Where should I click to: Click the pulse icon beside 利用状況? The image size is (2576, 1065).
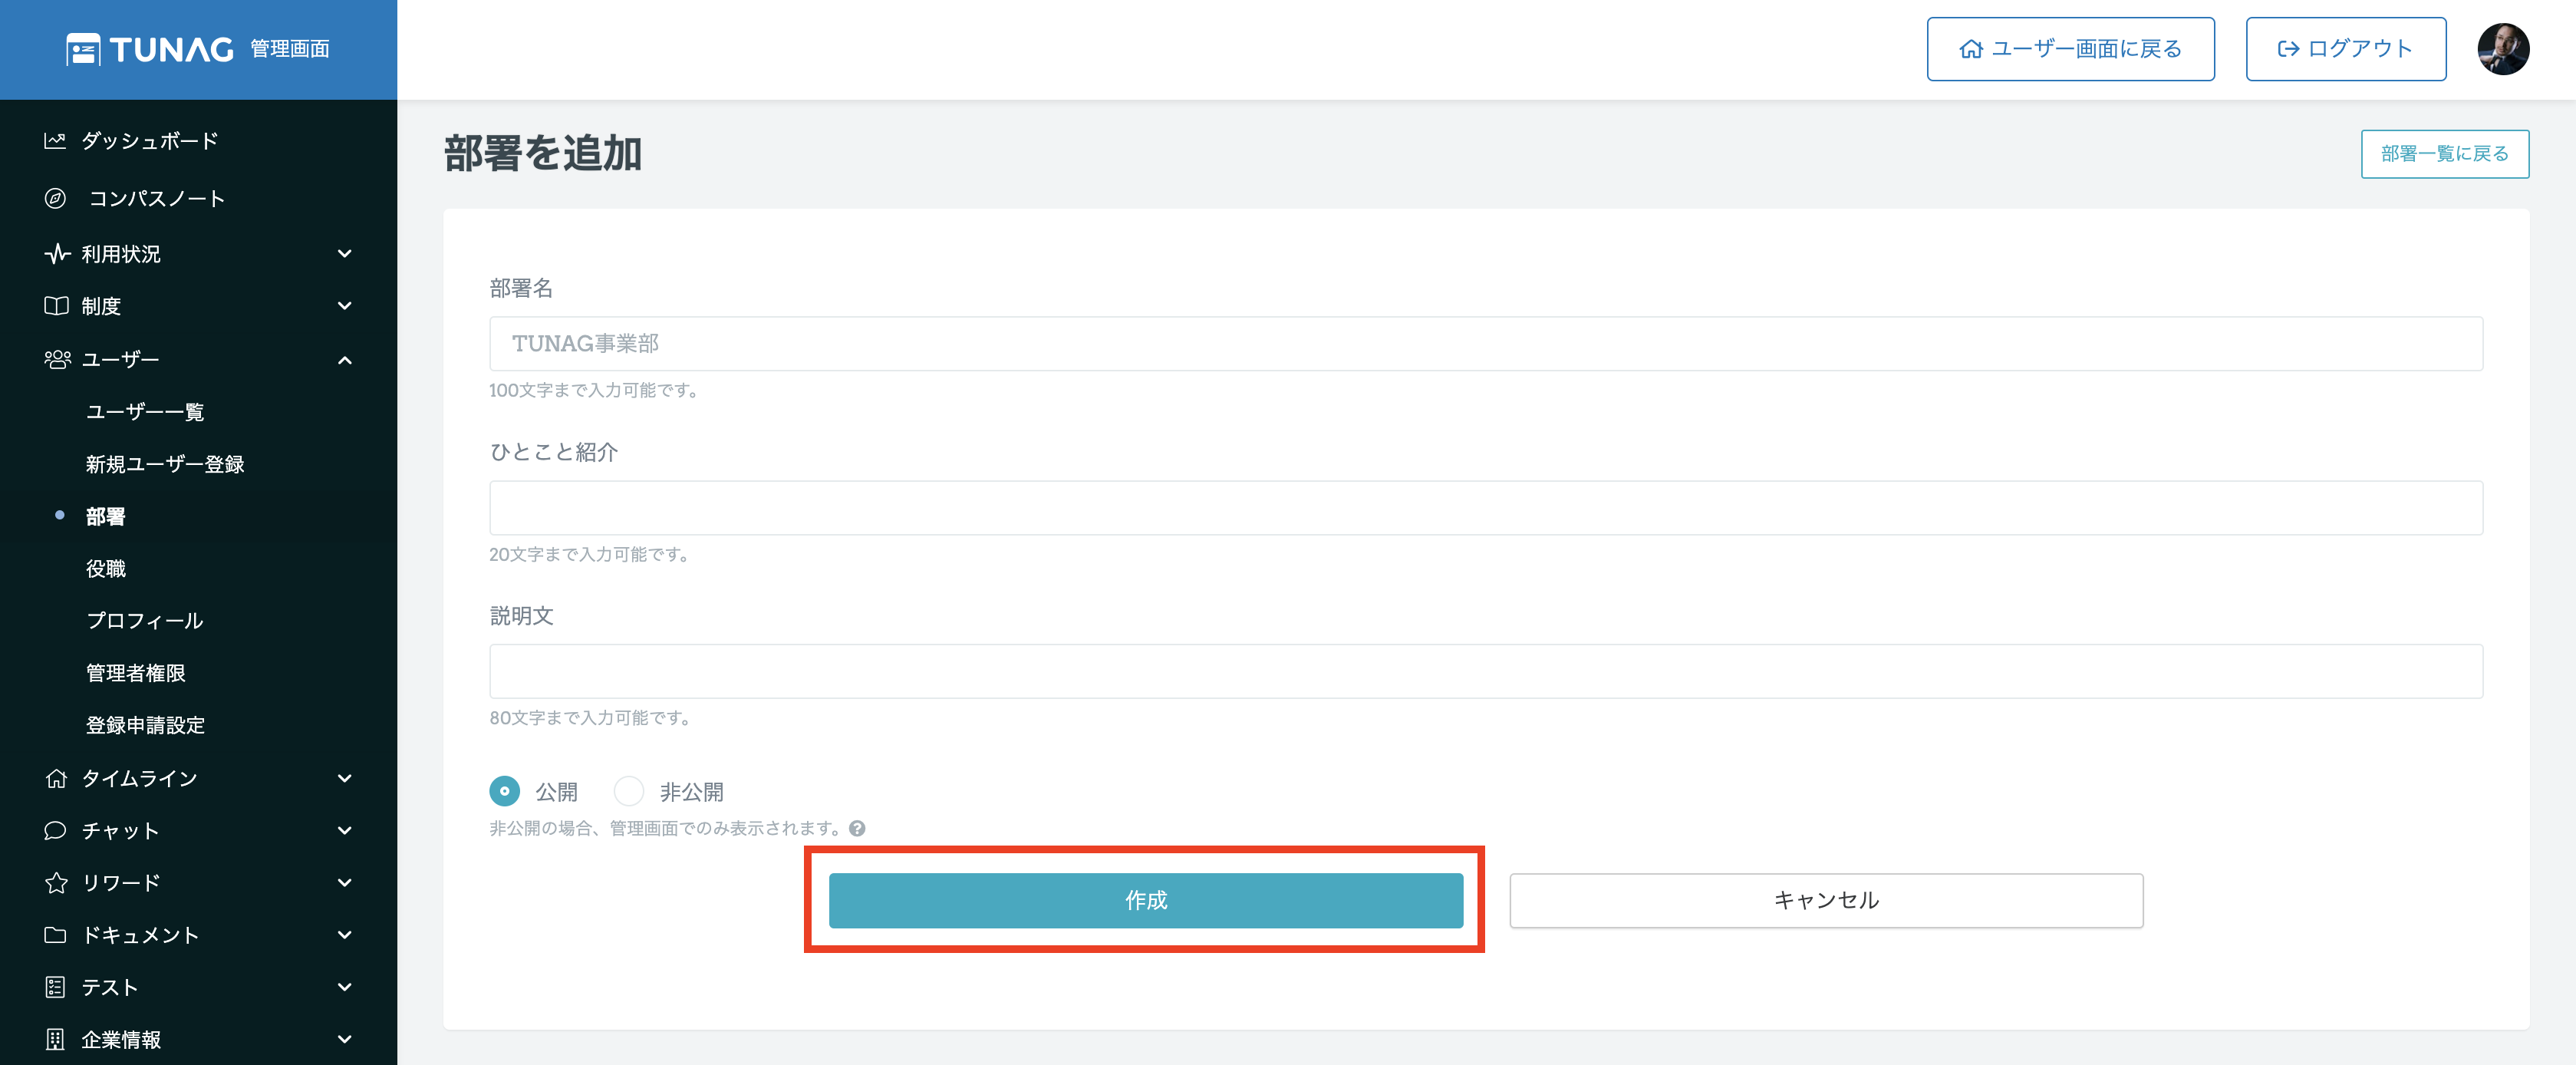pyautogui.click(x=56, y=254)
